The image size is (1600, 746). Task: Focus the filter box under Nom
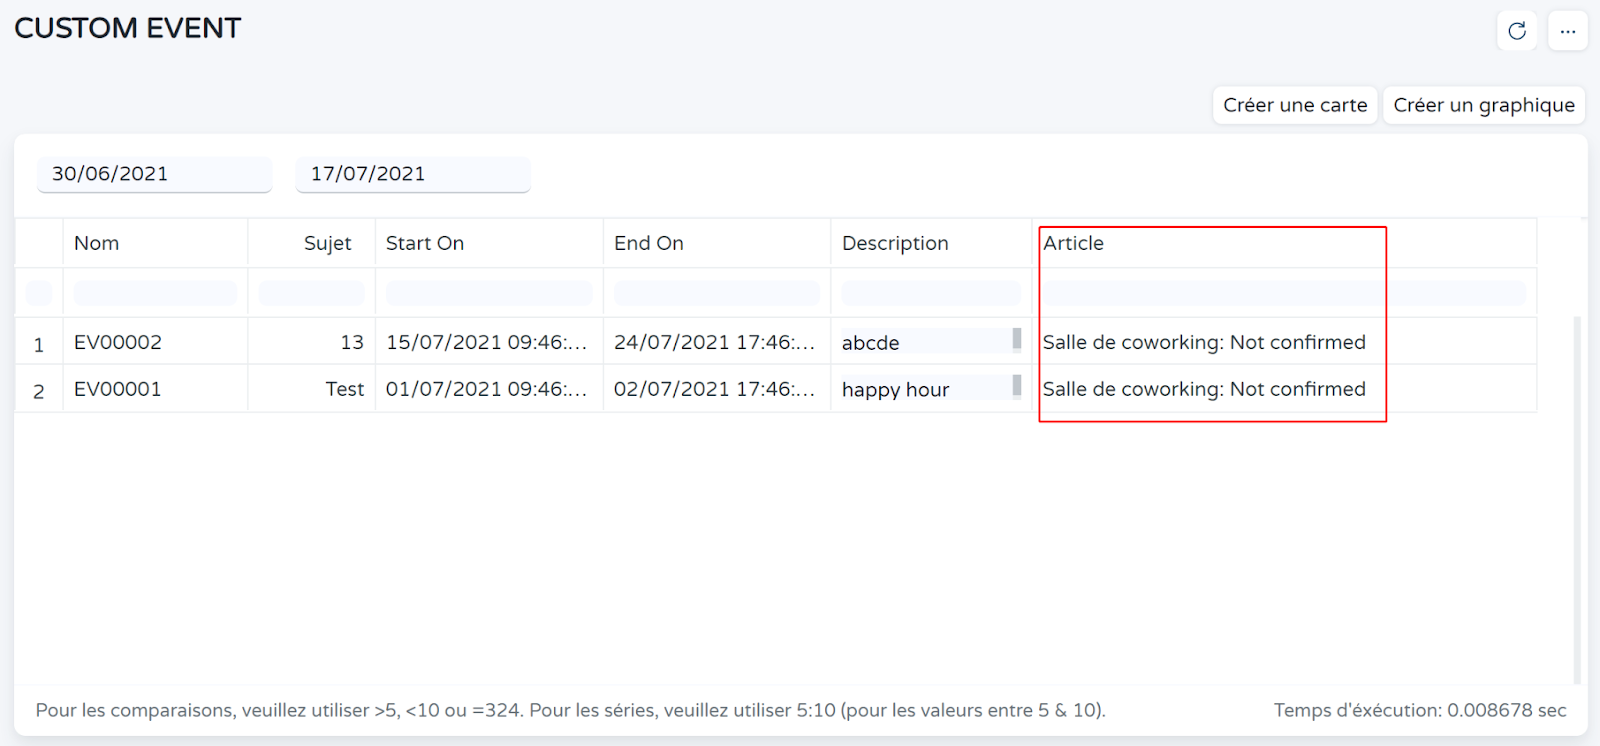click(155, 293)
